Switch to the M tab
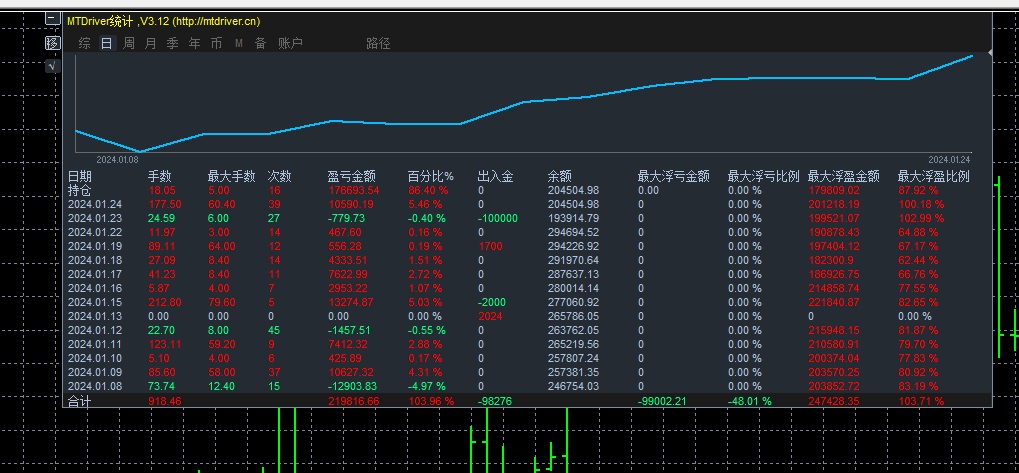 [x=239, y=44]
